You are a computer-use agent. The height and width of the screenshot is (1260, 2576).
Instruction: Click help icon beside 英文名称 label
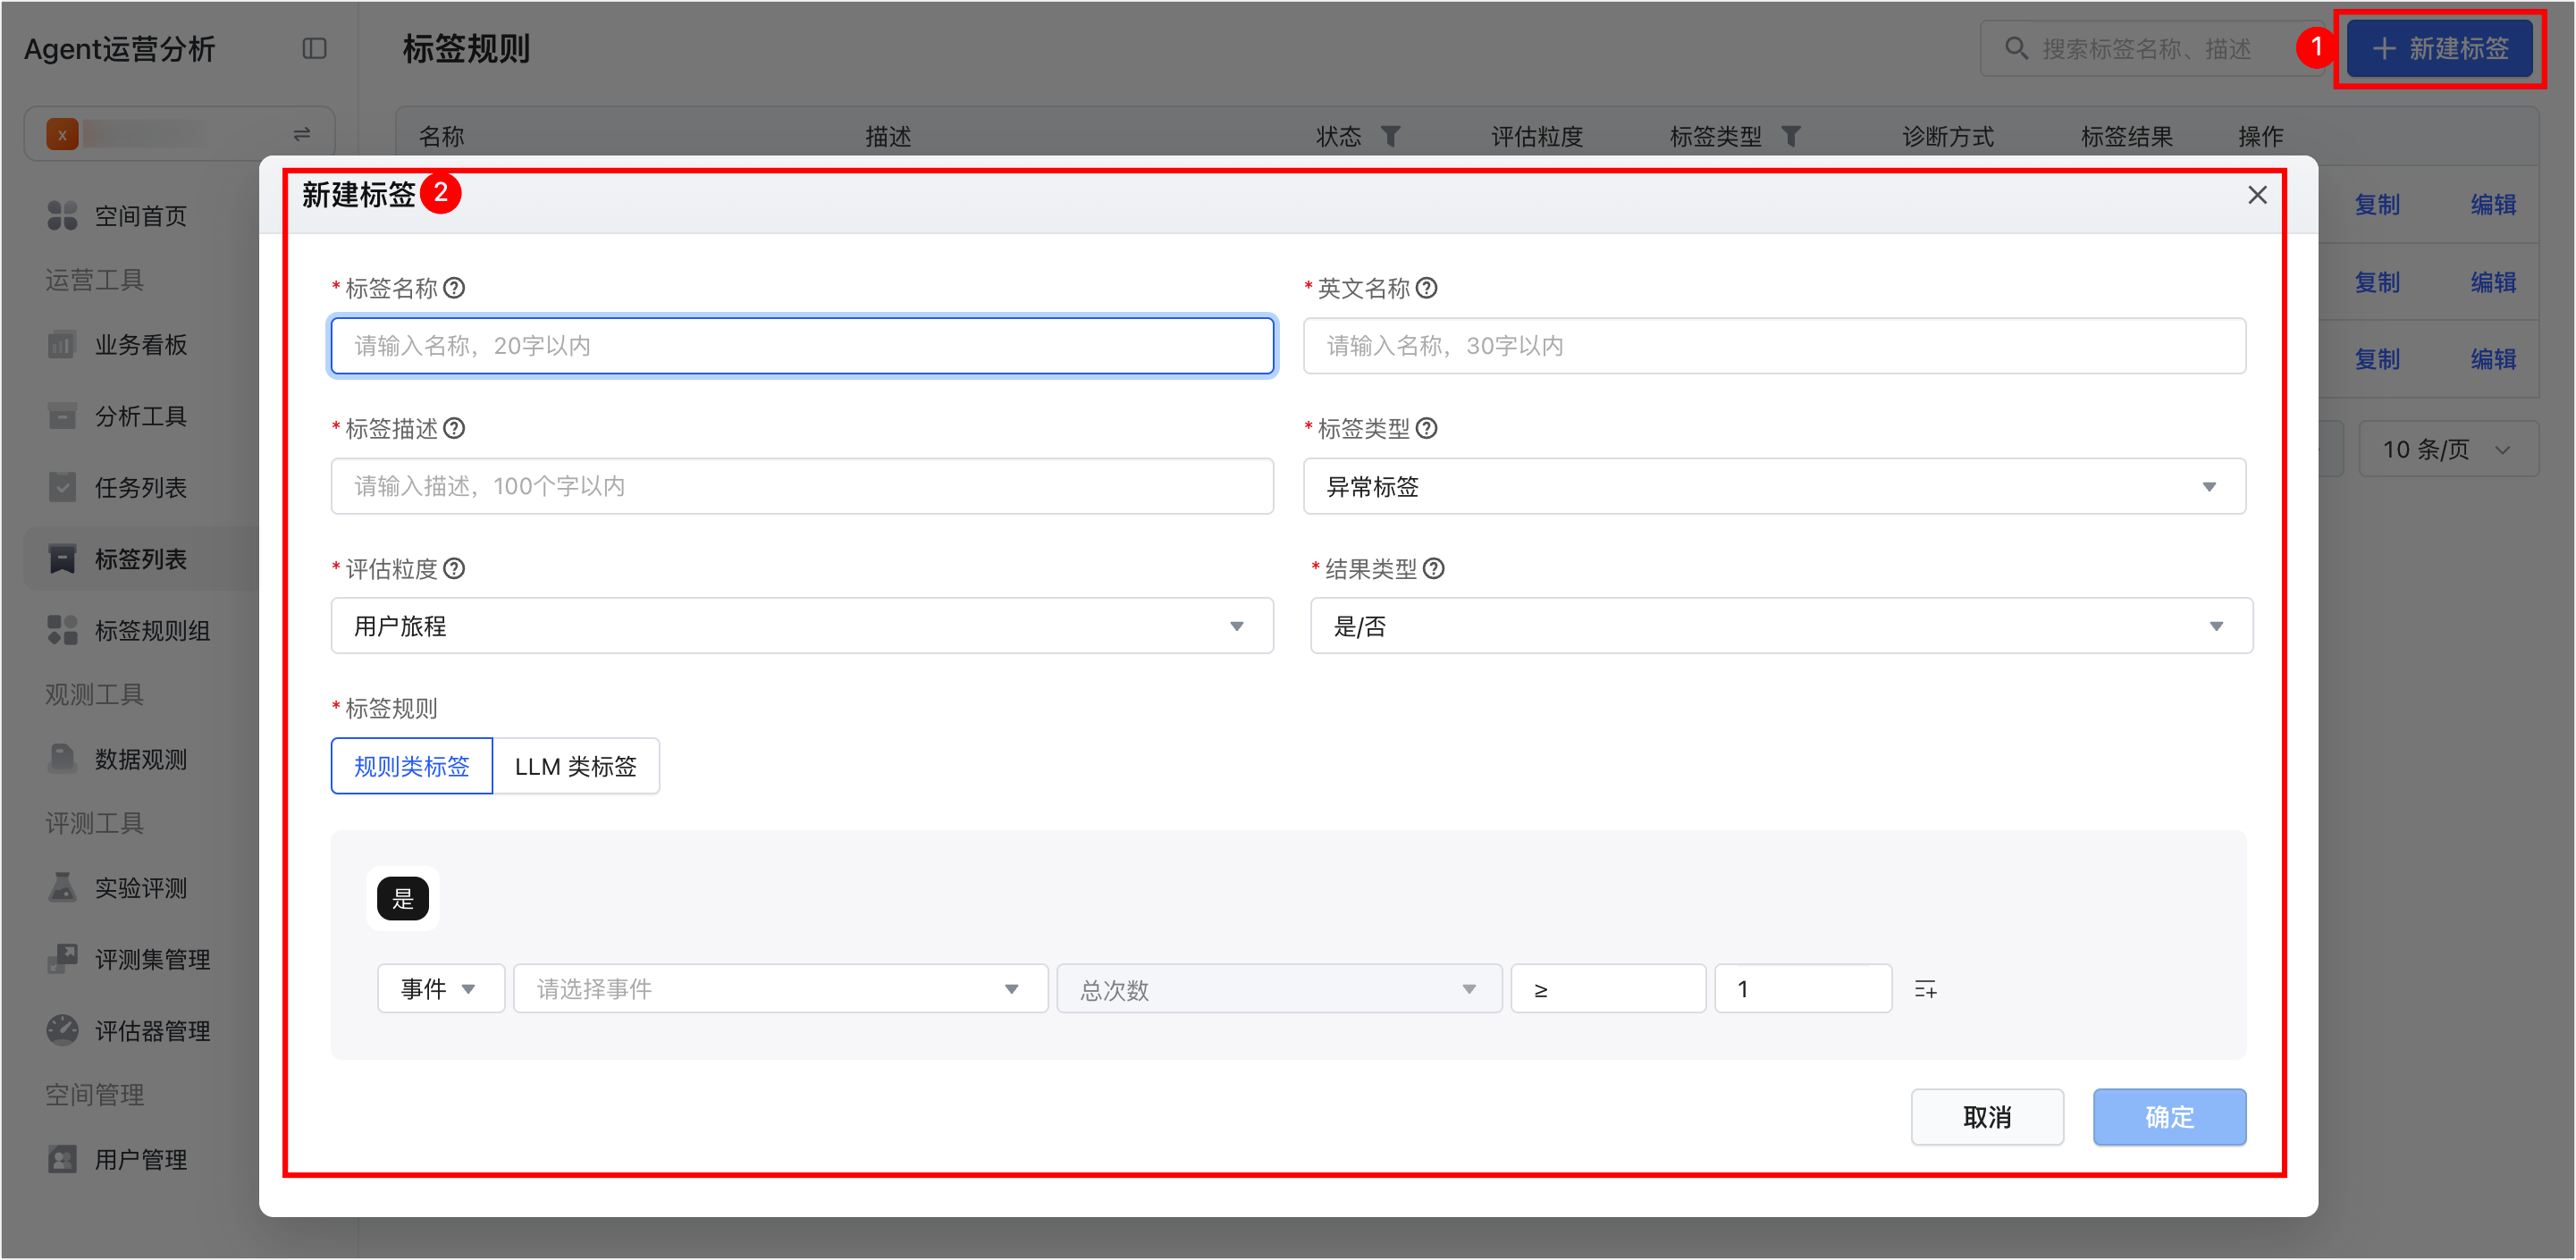(1427, 288)
